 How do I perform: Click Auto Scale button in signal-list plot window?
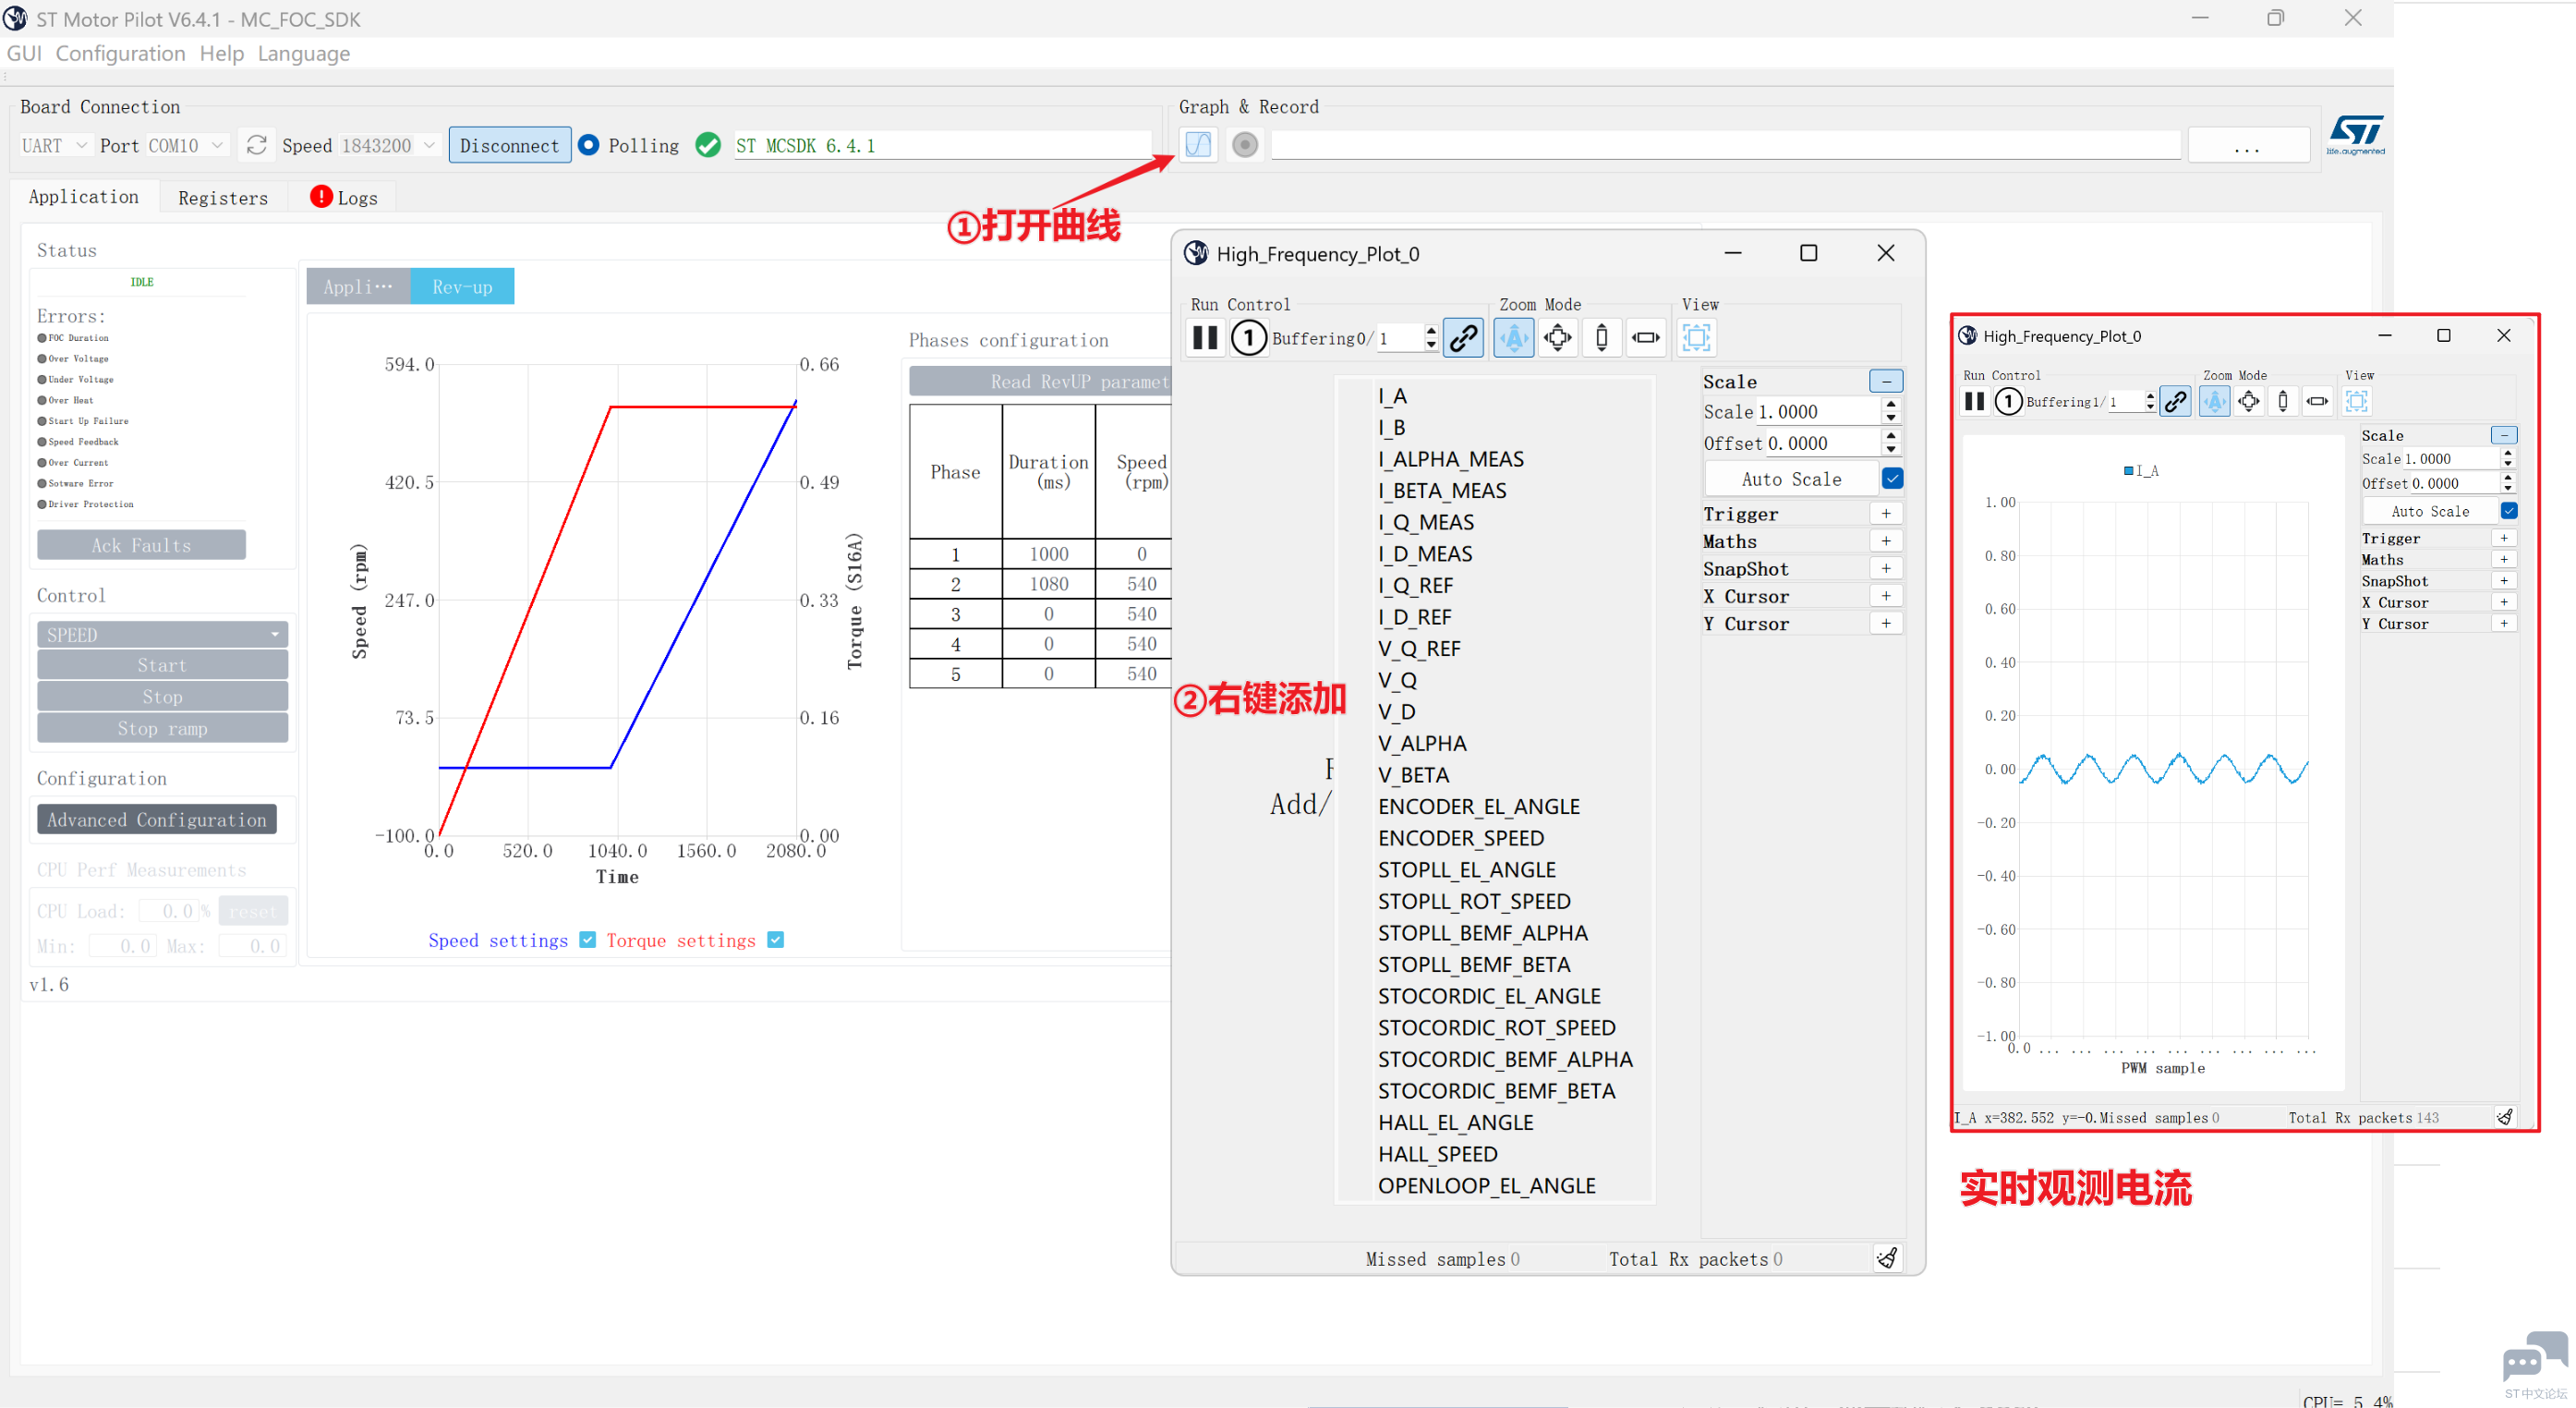[1791, 479]
